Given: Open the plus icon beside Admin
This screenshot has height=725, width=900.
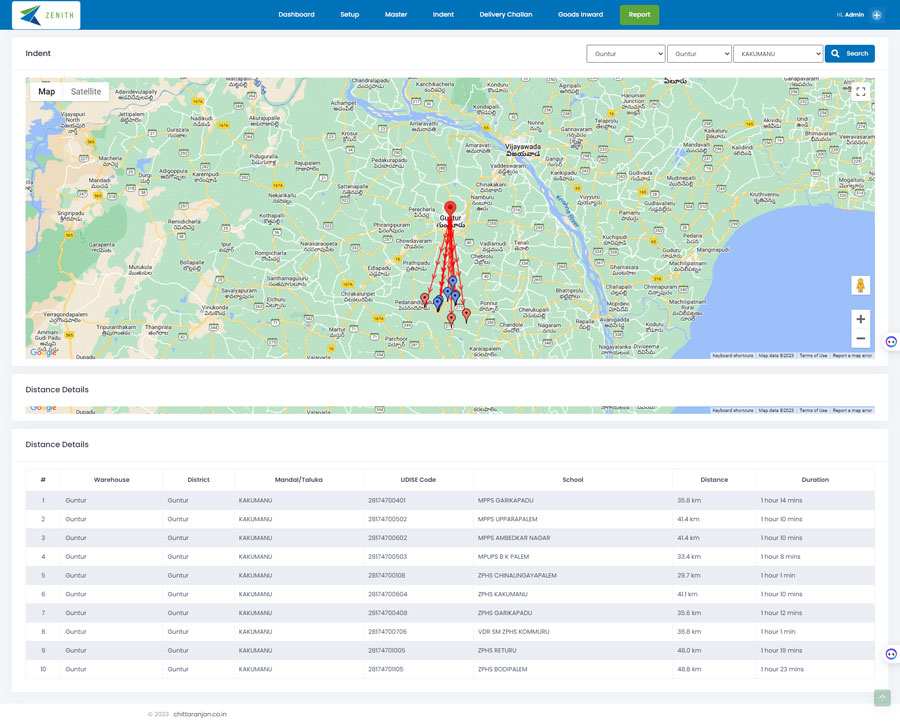Looking at the screenshot, I should click(876, 15).
